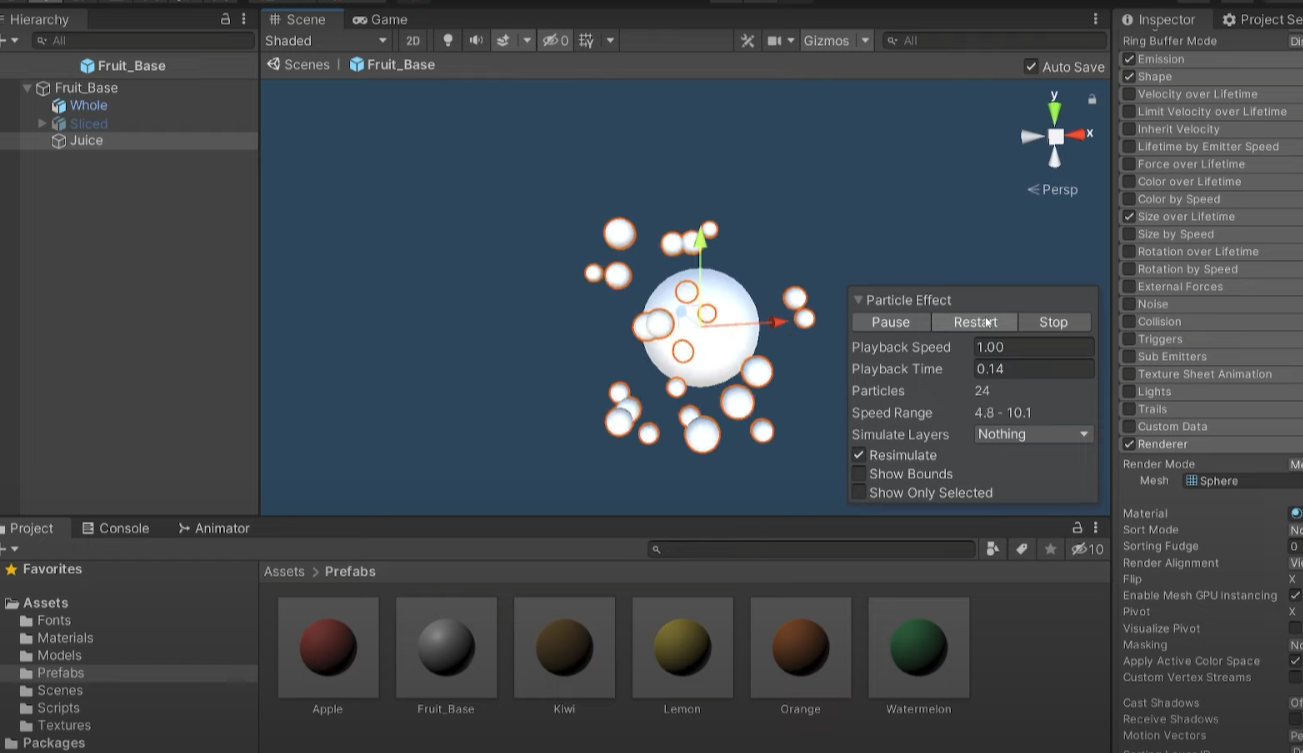The image size is (1303, 753).
Task: Collapse the Particle Effect overlay triangle
Action: (858, 300)
